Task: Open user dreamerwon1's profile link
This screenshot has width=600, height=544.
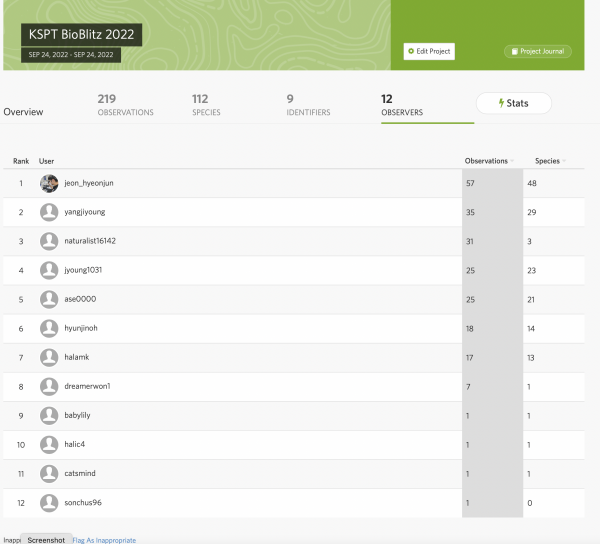Action: pos(87,386)
